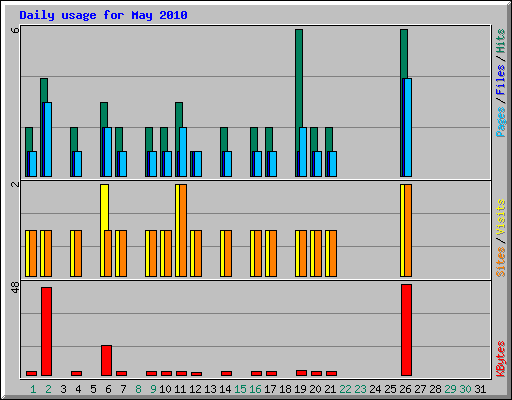Click day 17 on the x-axis
Screen dimensions: 512x400
point(270,389)
